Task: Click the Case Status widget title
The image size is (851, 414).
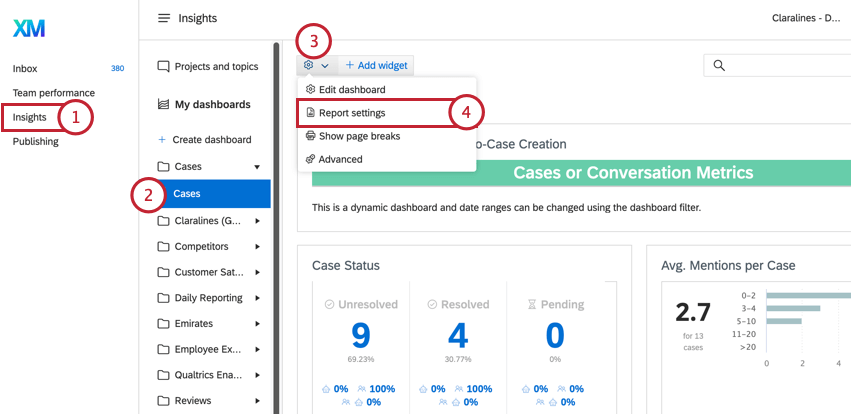Action: point(346,265)
